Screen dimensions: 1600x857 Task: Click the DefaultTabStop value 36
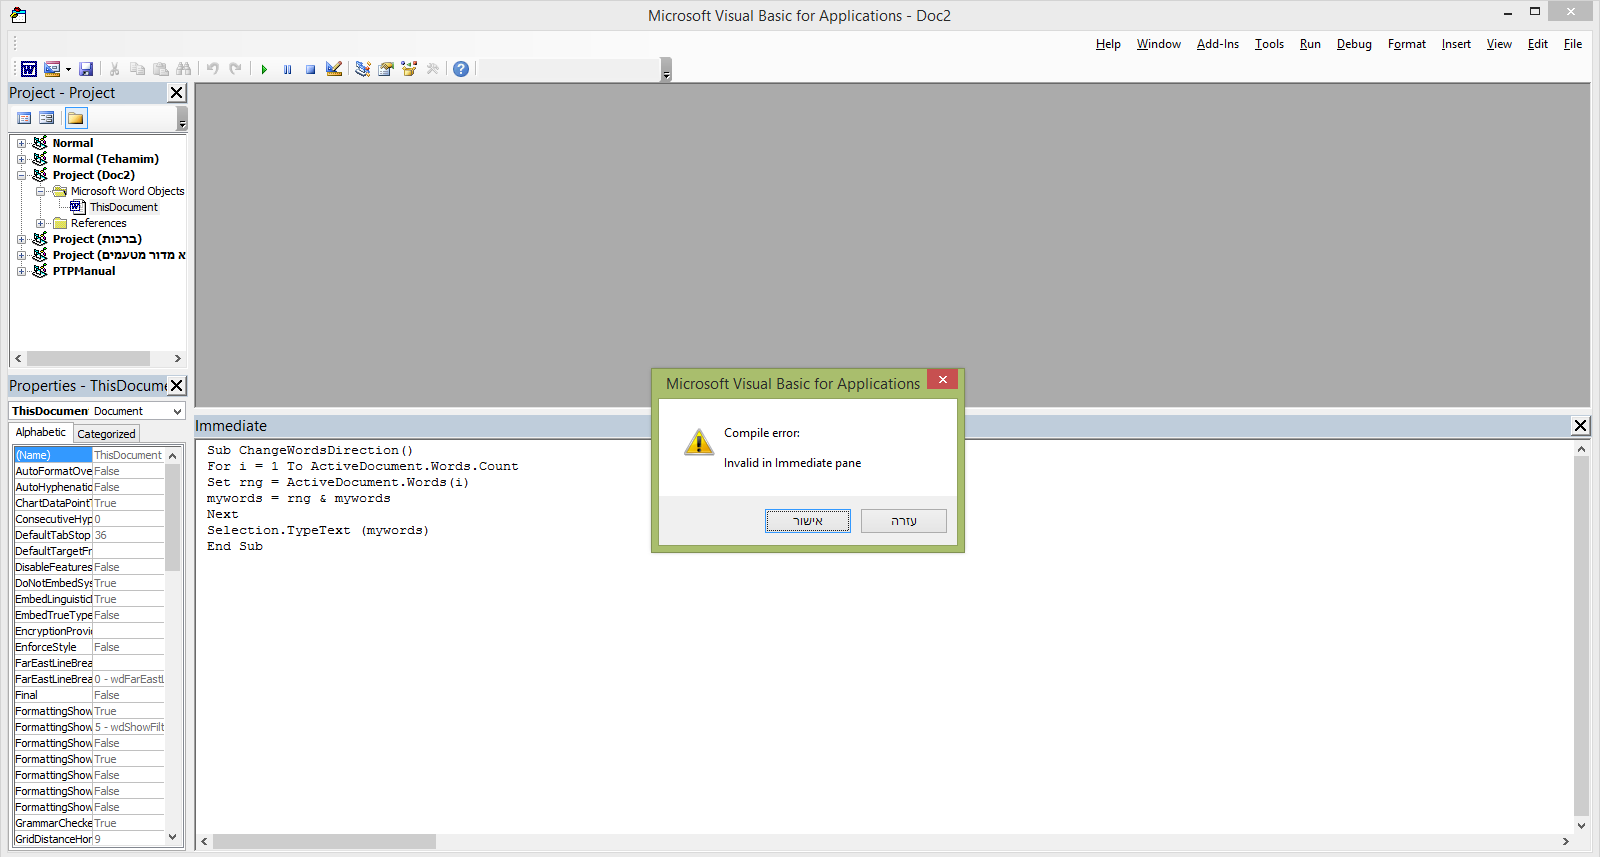[128, 535]
